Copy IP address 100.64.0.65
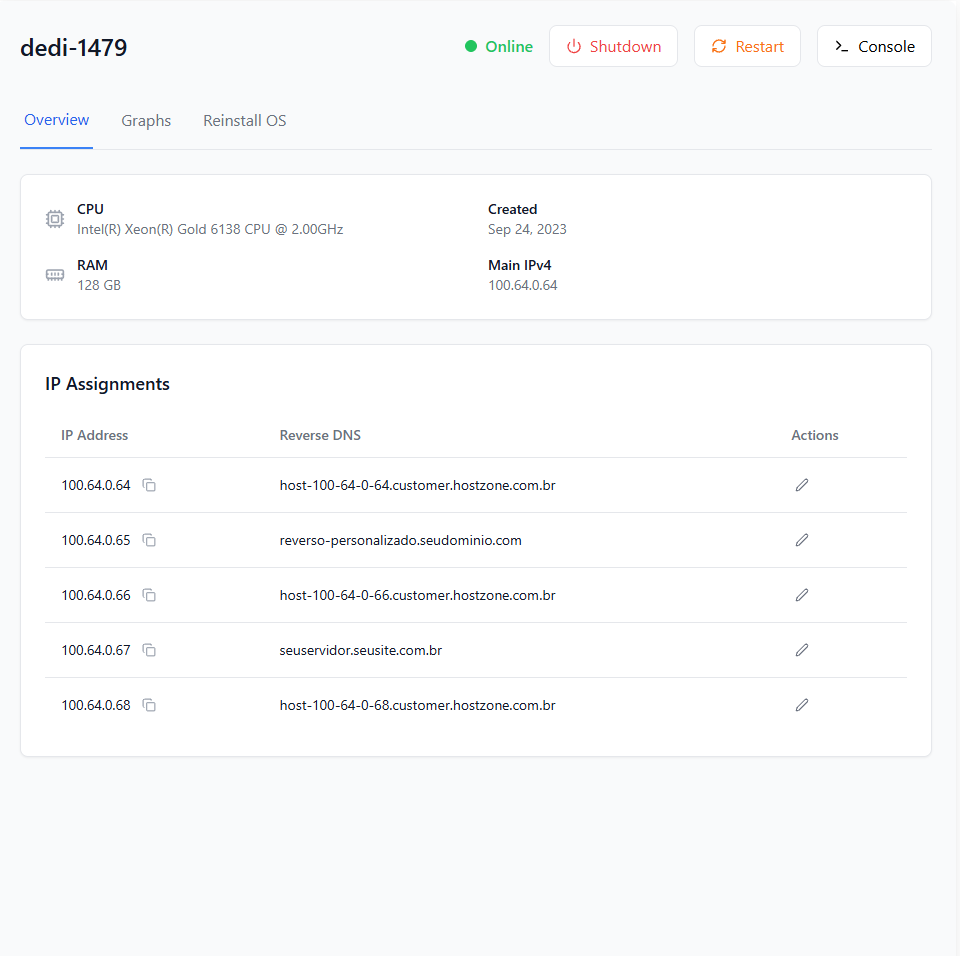The height and width of the screenshot is (956, 960). click(149, 540)
